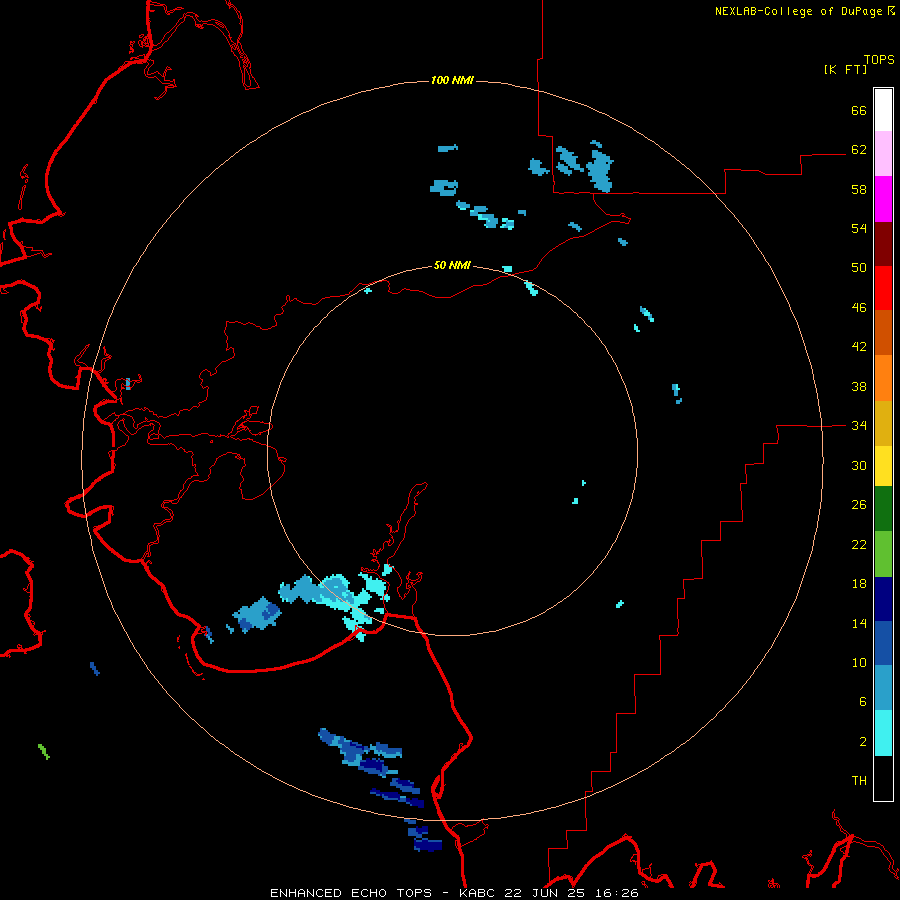
Task: Pick the white swatch on the color scale
Action: pyautogui.click(x=883, y=110)
